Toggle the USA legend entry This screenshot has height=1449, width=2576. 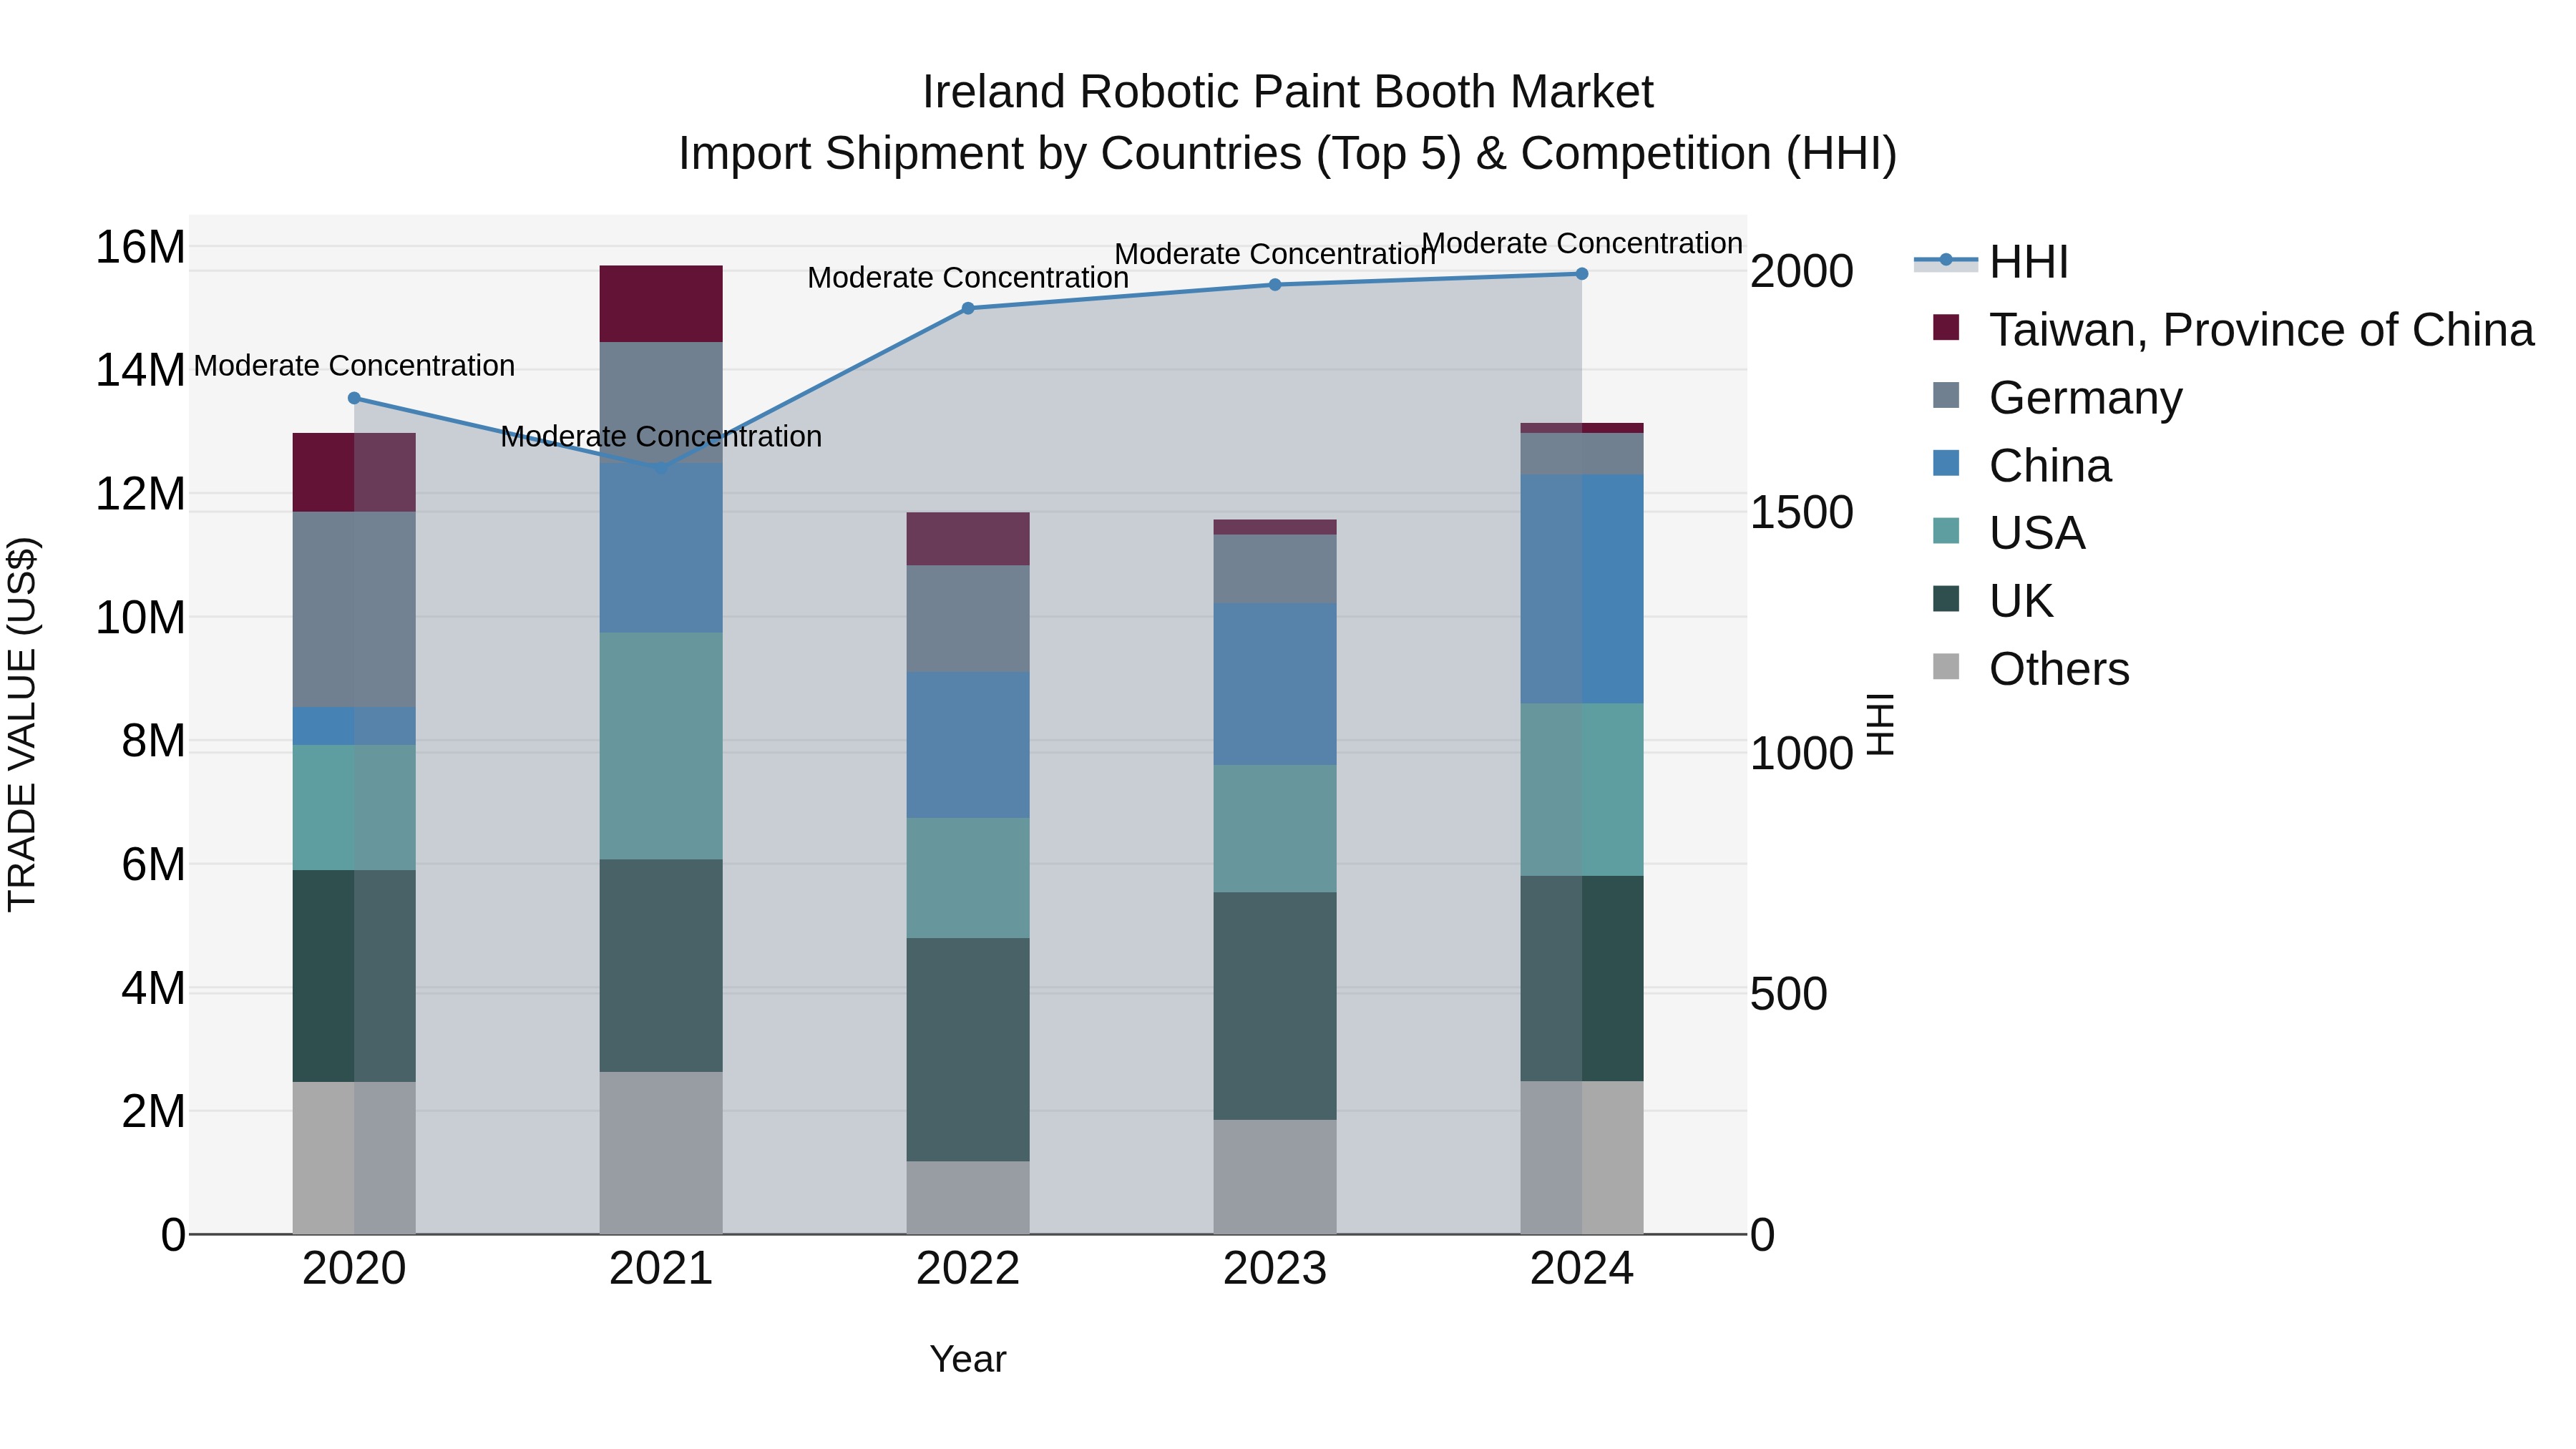[x=2009, y=533]
